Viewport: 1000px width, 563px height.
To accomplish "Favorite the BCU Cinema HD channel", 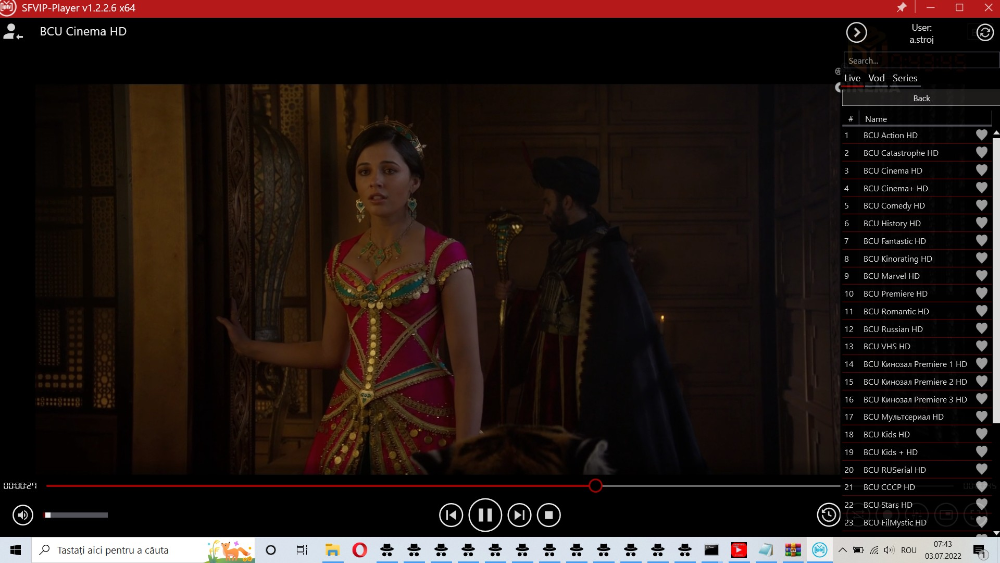I will 982,170.
